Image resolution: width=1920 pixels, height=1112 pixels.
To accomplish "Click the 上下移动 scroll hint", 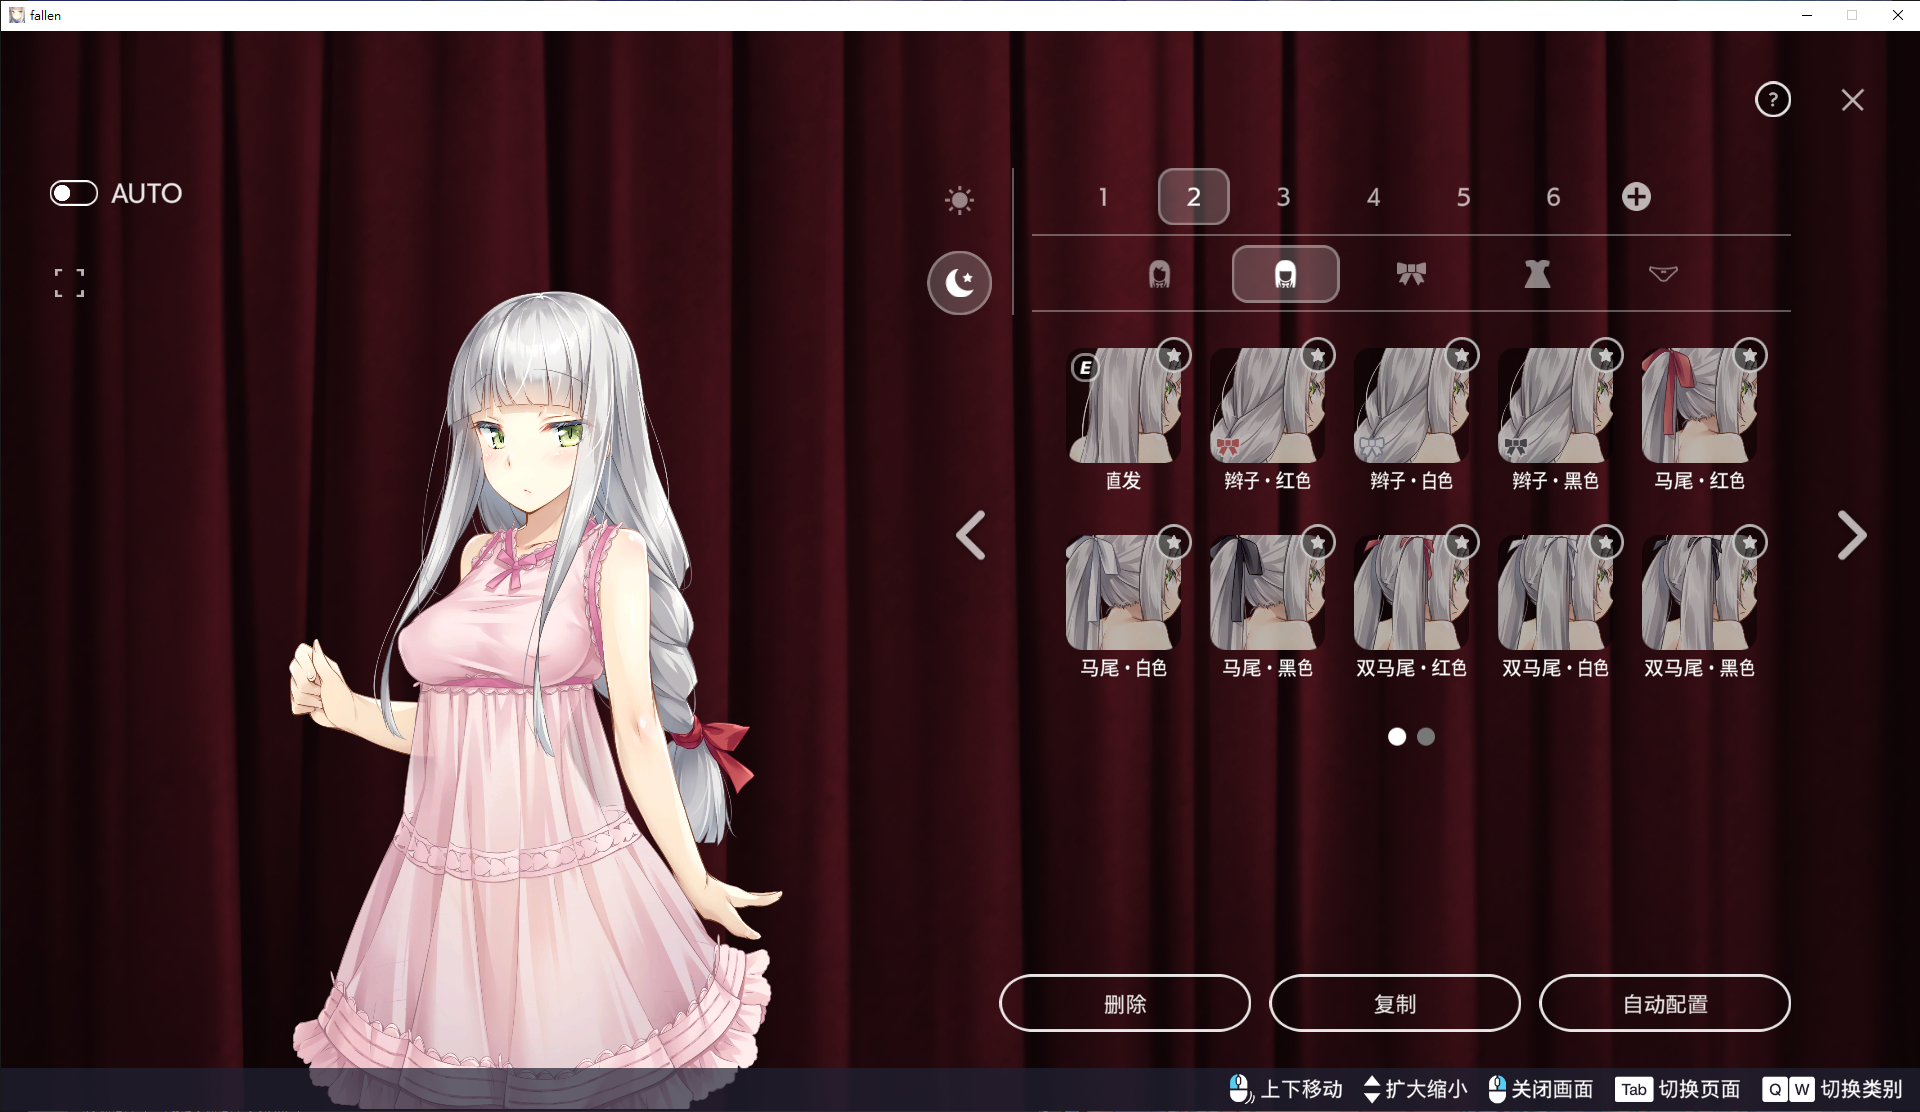I will pyautogui.click(x=1286, y=1089).
